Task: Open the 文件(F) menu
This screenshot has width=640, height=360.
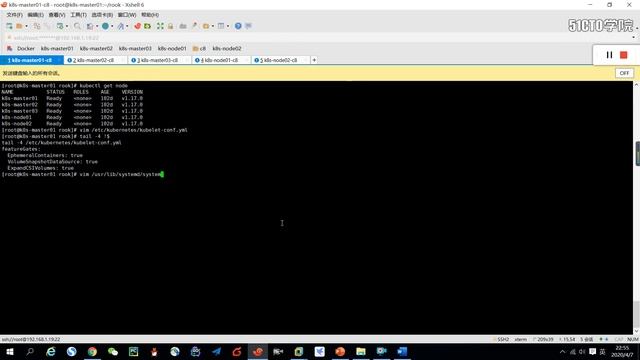Action: (x=14, y=15)
